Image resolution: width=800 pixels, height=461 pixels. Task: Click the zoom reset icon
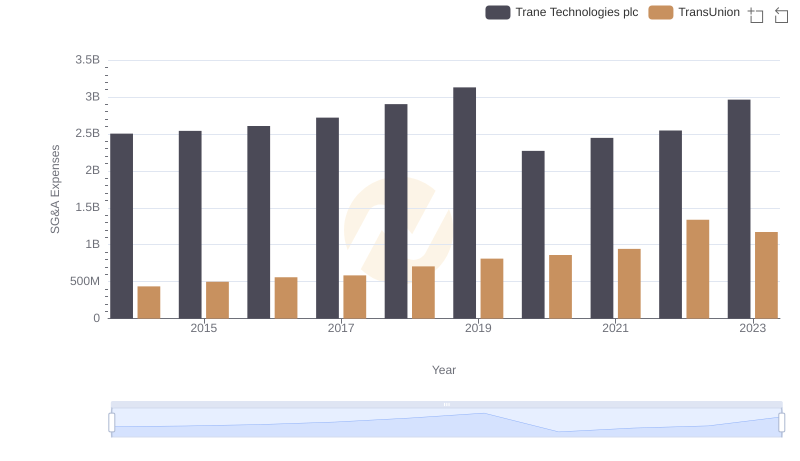click(x=781, y=15)
